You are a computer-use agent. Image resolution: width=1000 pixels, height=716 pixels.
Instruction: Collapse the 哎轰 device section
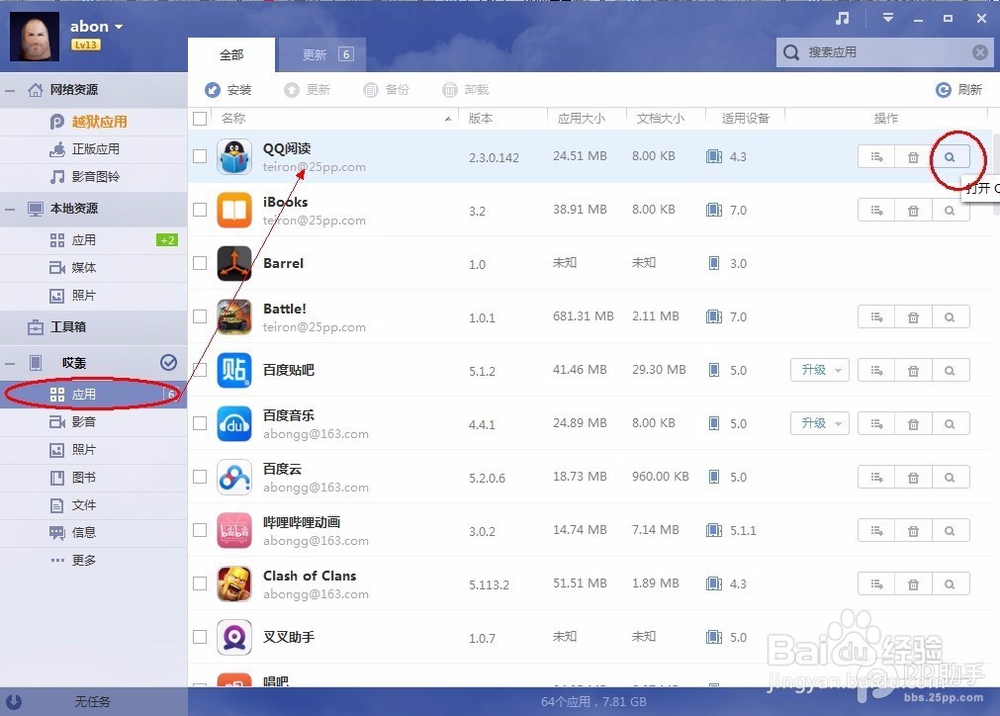pos(10,363)
